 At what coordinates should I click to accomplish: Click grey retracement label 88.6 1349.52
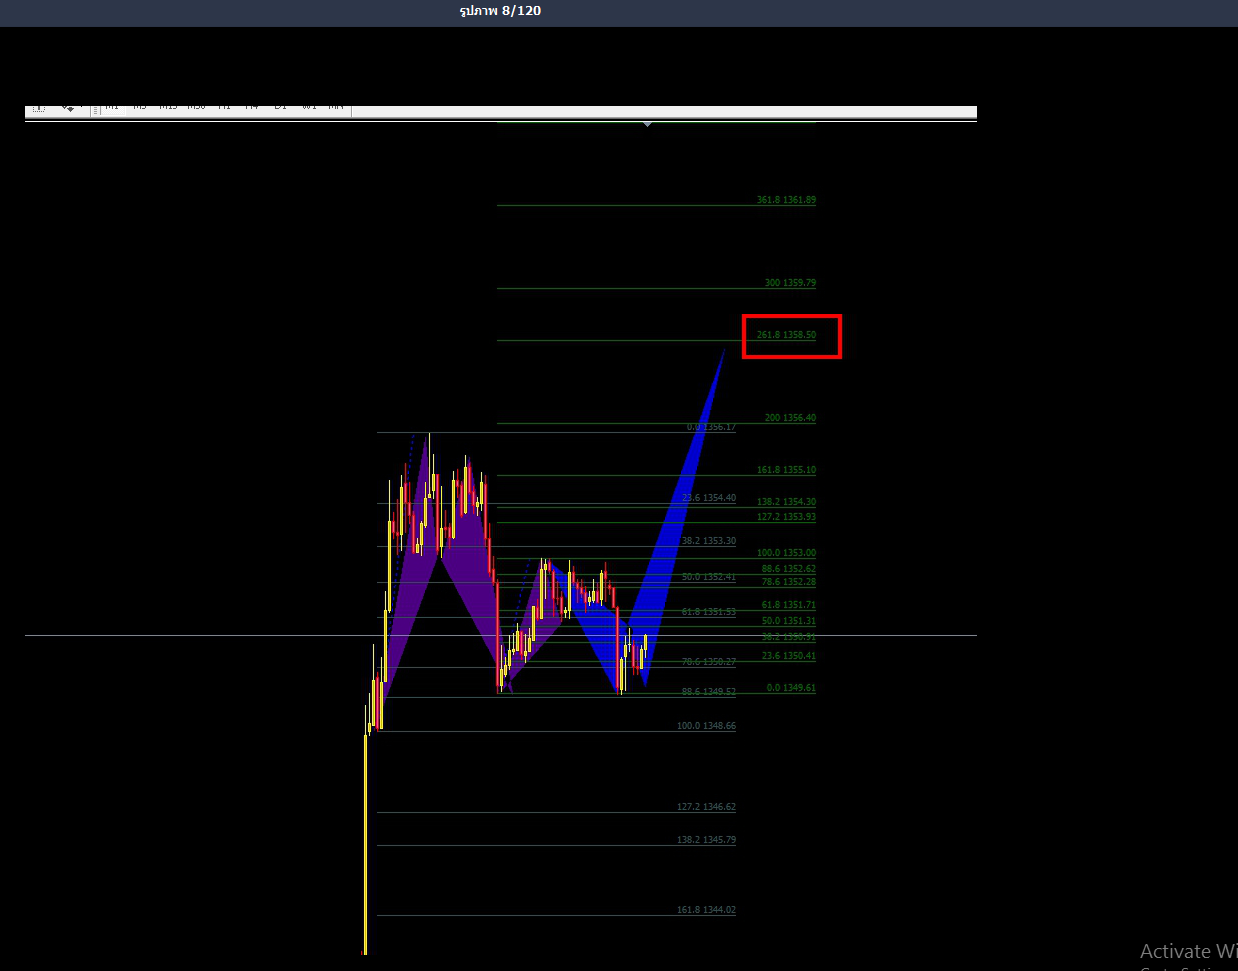click(x=709, y=692)
